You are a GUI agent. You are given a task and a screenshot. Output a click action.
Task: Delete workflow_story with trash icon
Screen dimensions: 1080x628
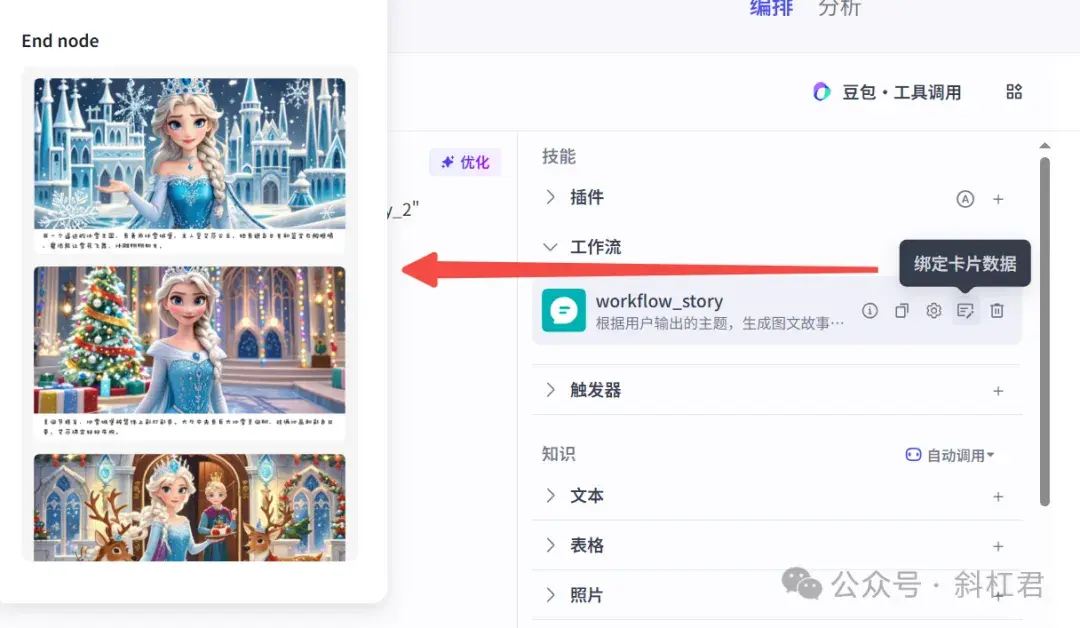coord(997,311)
